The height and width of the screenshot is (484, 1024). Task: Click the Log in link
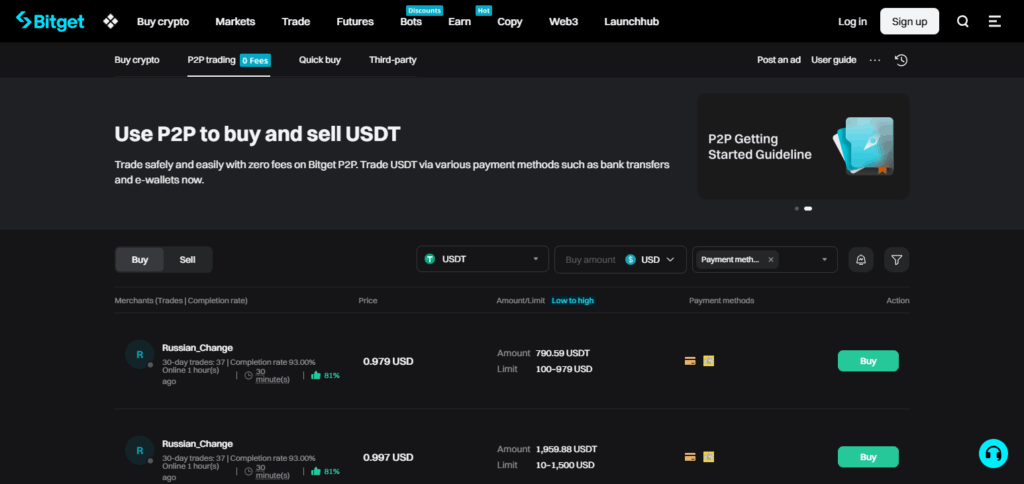click(x=852, y=22)
